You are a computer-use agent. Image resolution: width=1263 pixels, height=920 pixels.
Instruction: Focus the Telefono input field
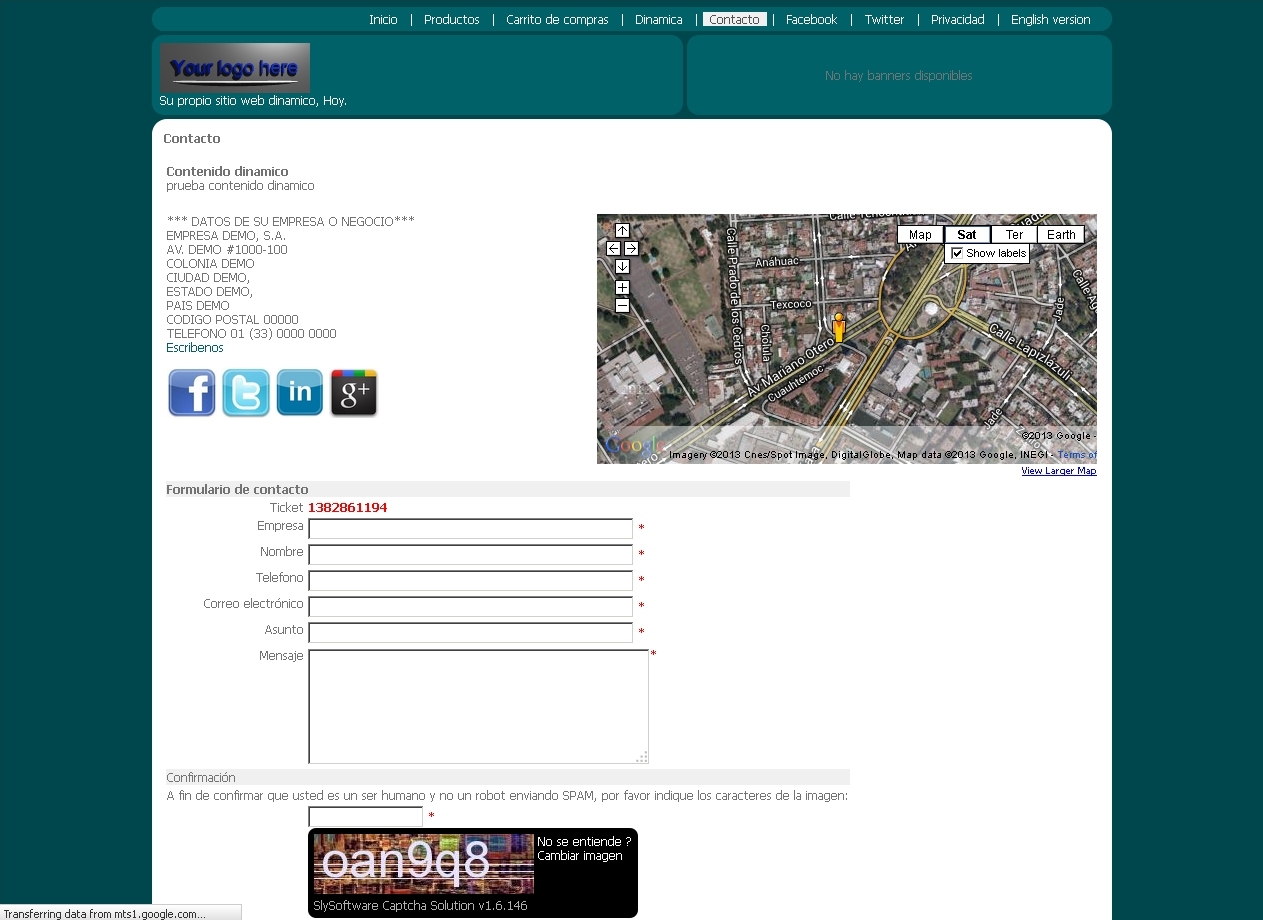click(x=470, y=581)
